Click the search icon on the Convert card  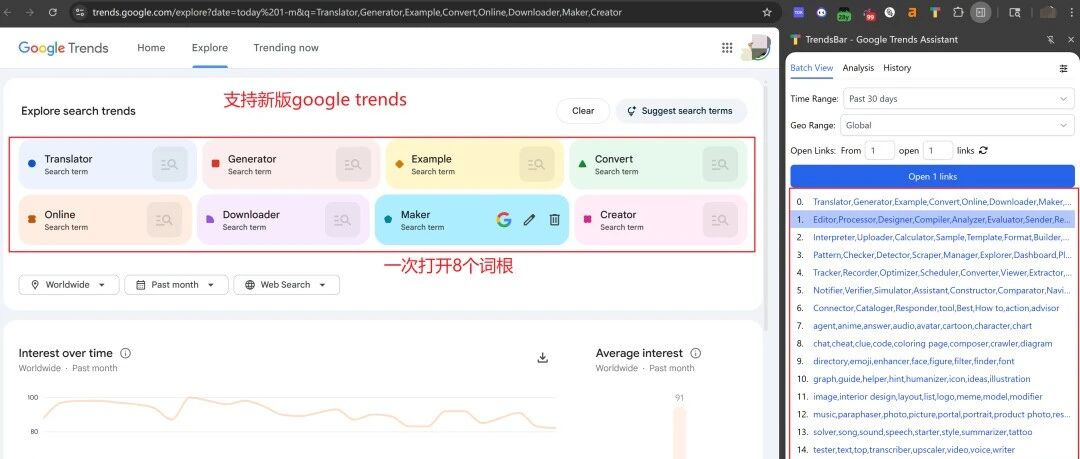[x=720, y=164]
